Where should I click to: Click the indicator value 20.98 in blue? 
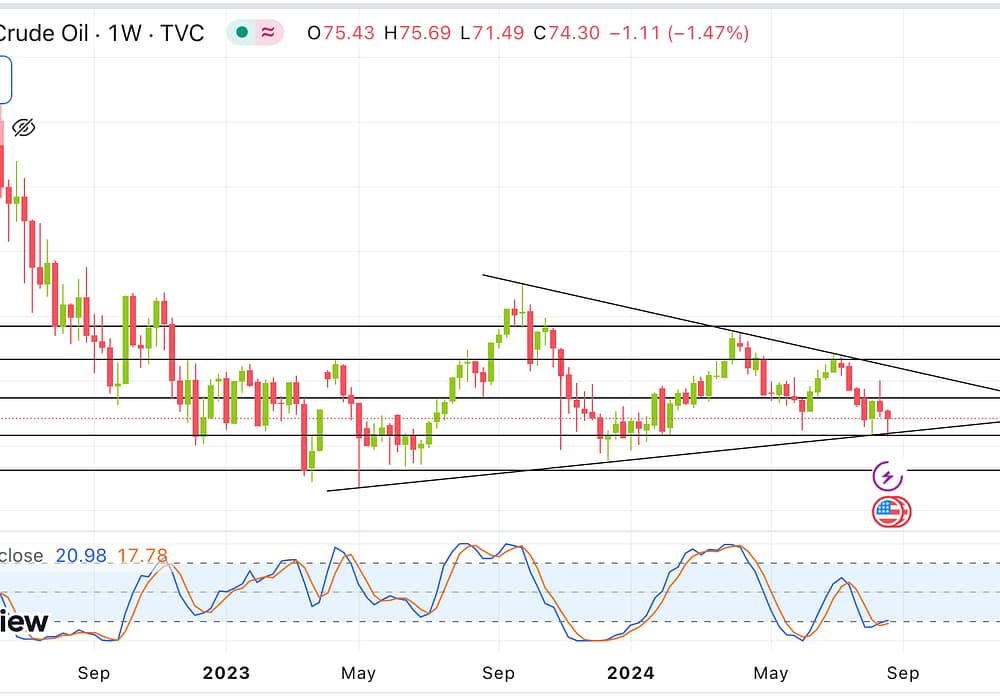(x=82, y=556)
